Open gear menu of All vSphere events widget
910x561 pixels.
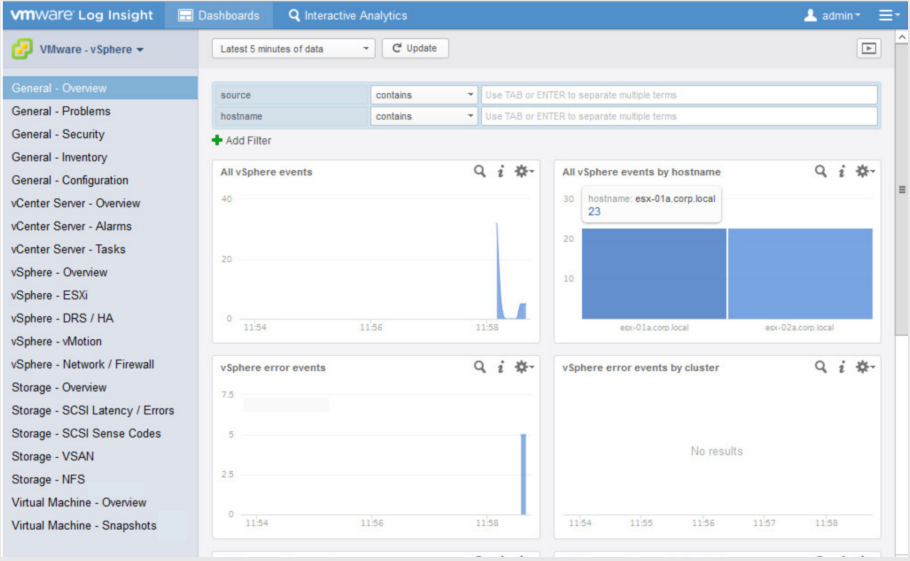coord(523,171)
